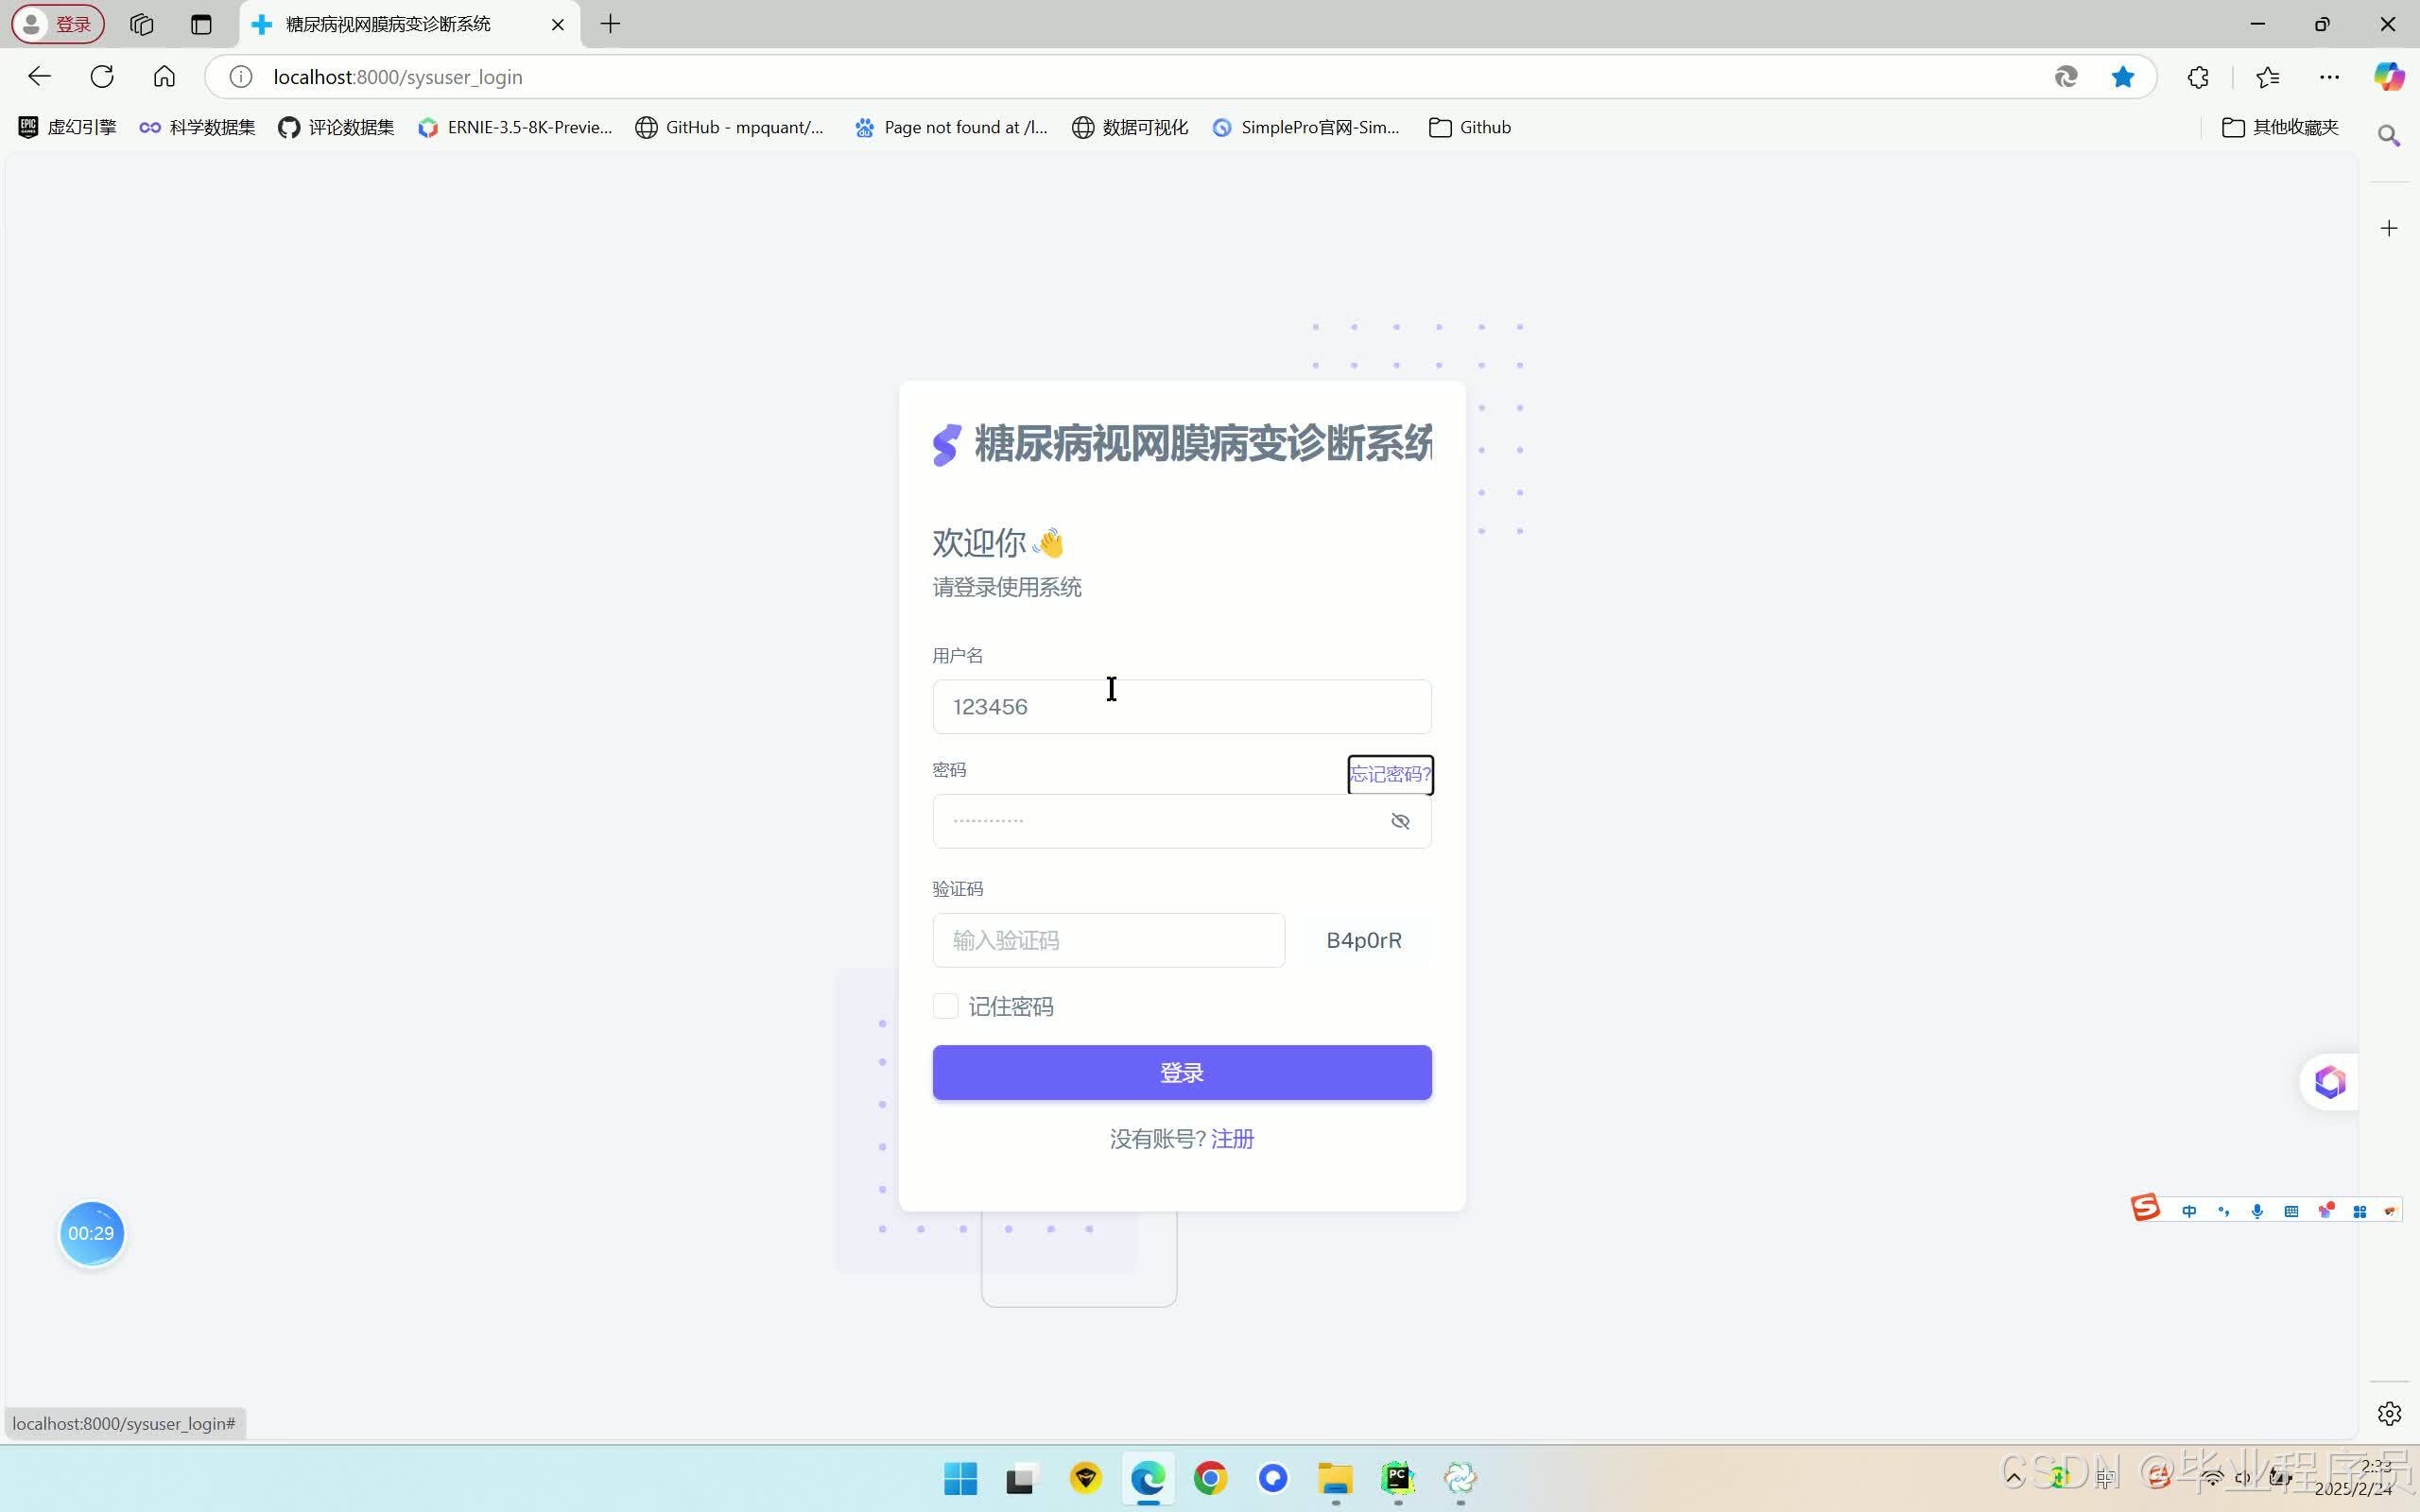Image resolution: width=2420 pixels, height=1512 pixels.
Task: Open the 评论数据集 bookmark
Action: coord(336,127)
